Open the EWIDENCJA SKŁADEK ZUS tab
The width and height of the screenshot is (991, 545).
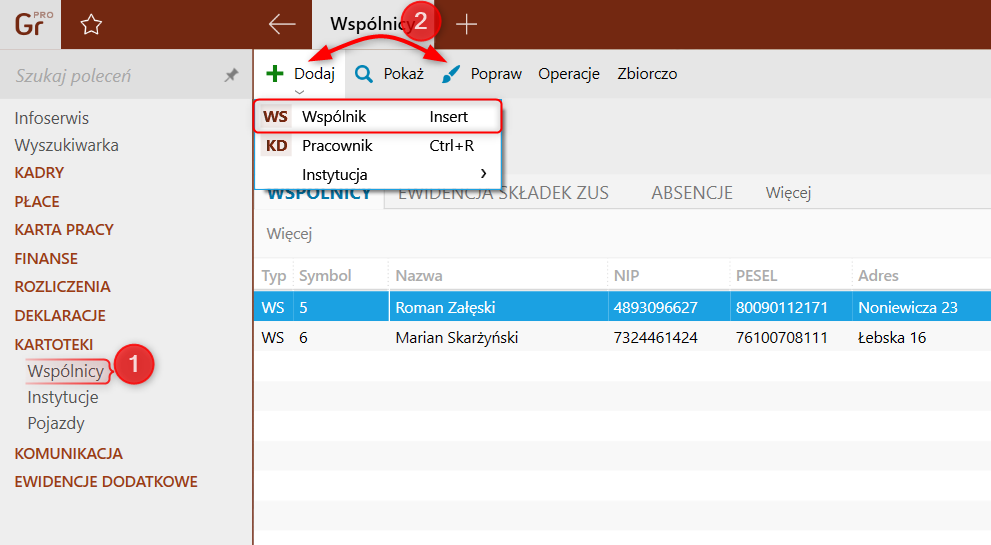504,193
